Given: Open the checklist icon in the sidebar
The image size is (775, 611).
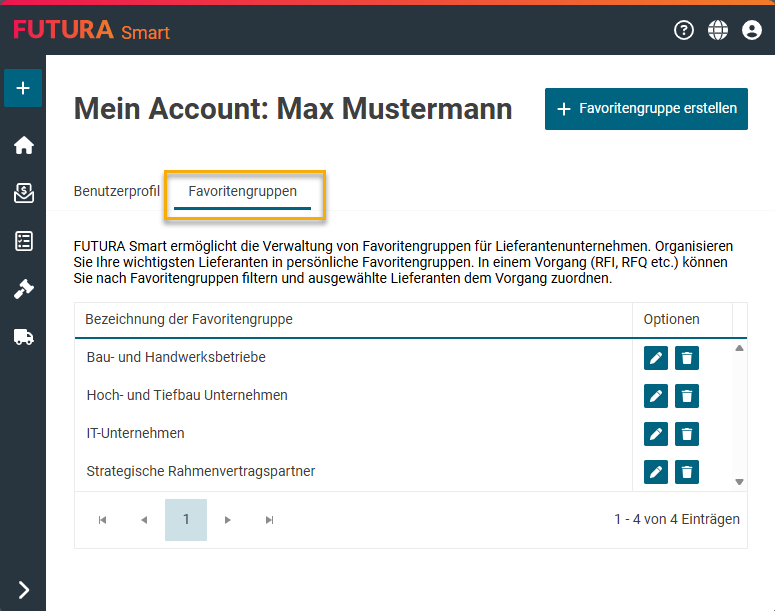Looking at the screenshot, I should [23, 241].
